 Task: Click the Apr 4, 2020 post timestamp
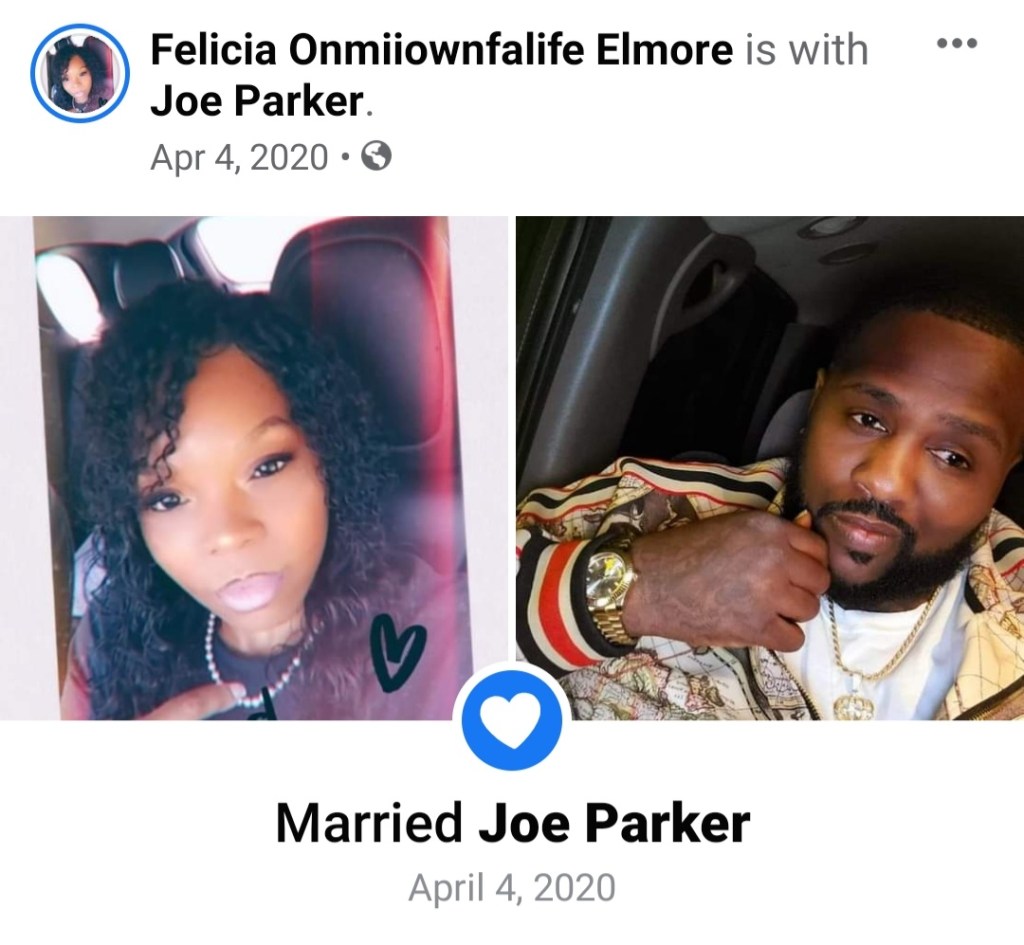tap(239, 157)
